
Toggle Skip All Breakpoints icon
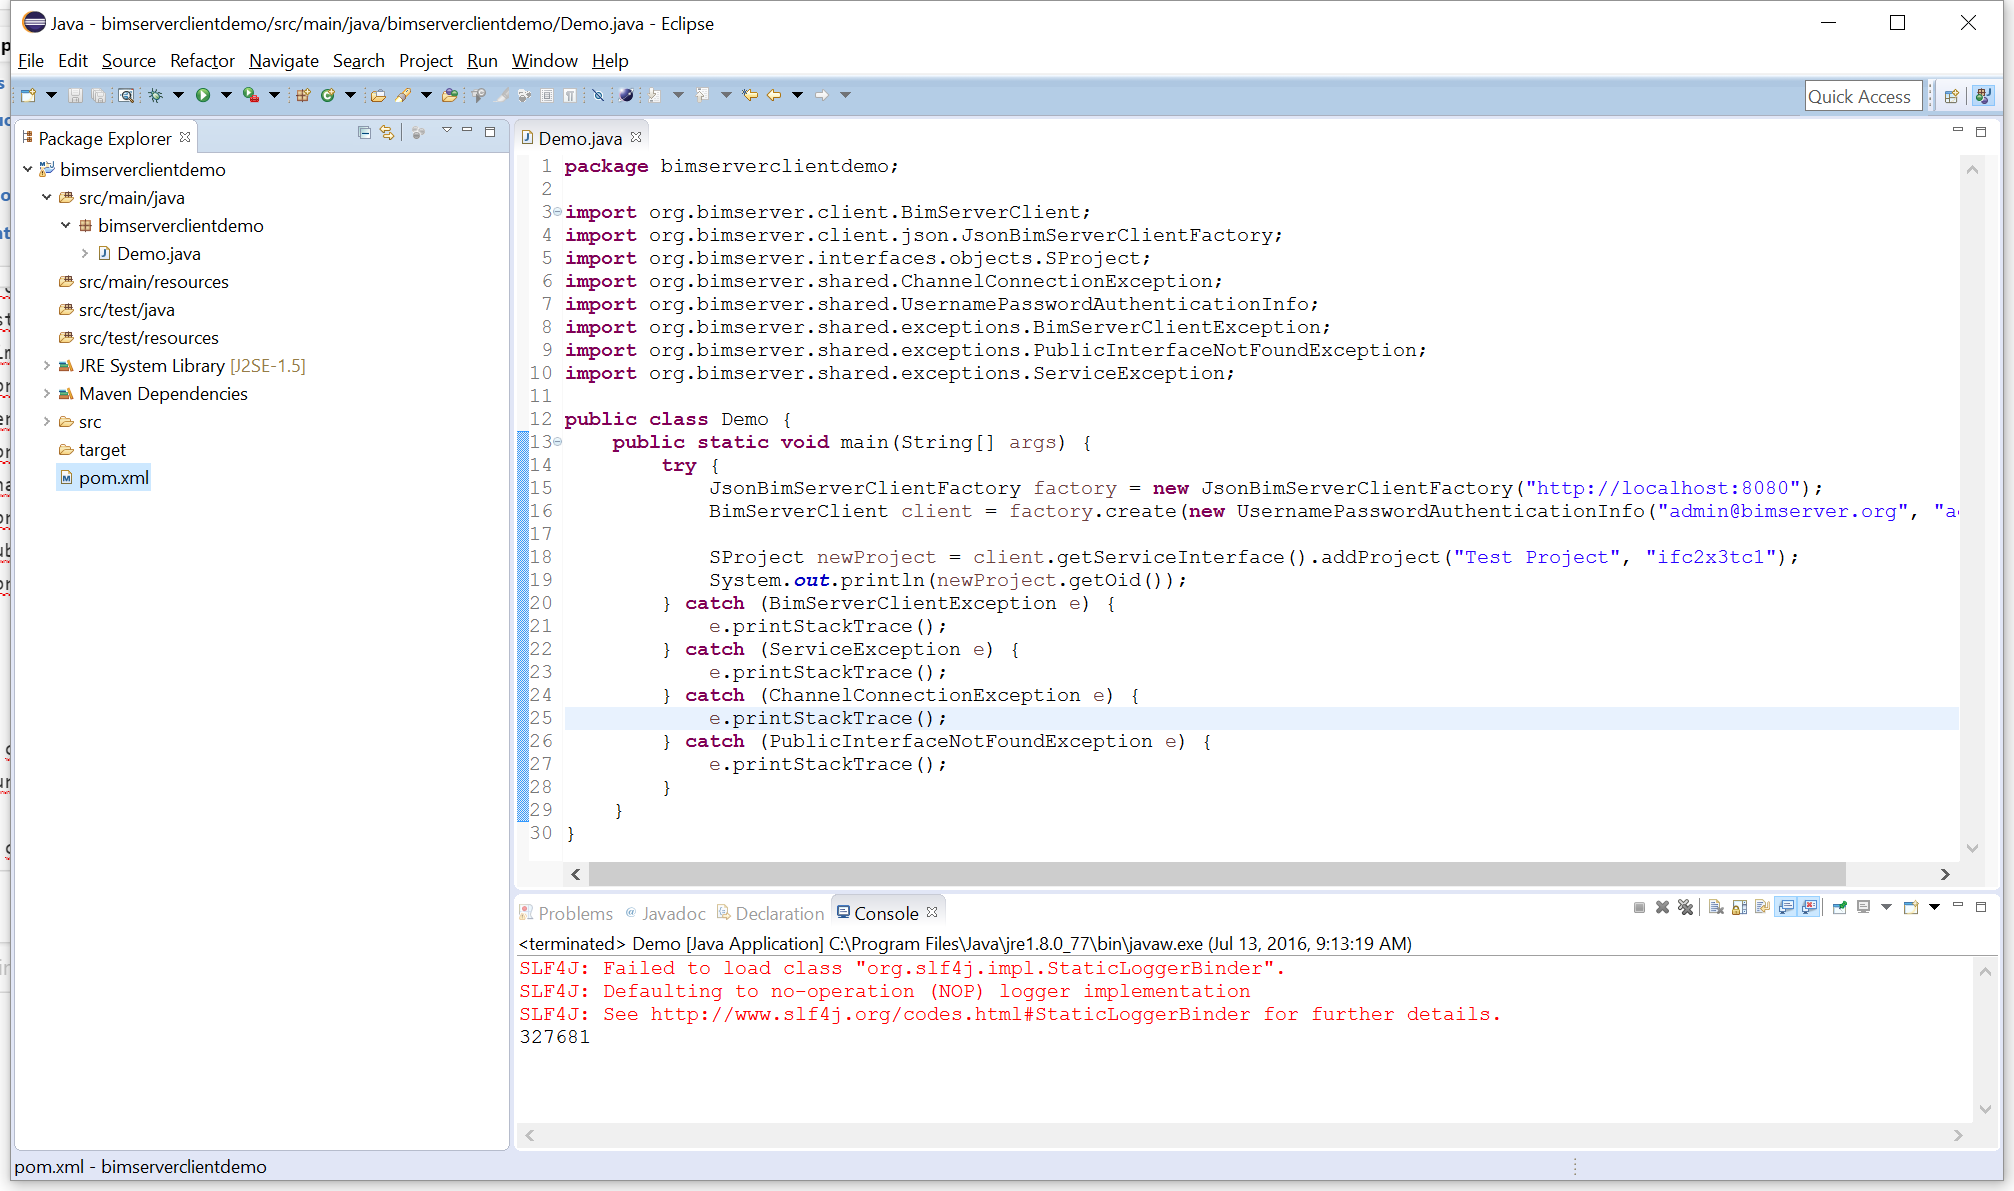click(598, 95)
